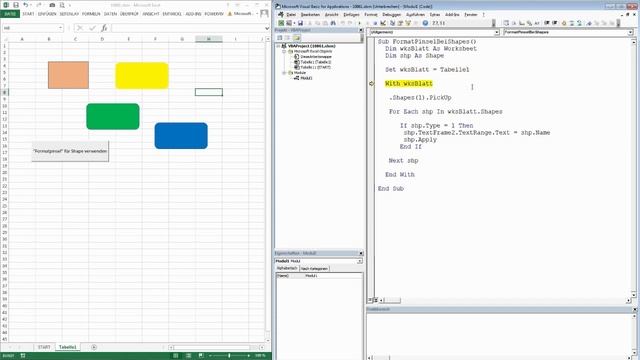Click the camera icon in Excel quick access
640x360 pixels.
pos(52,5)
